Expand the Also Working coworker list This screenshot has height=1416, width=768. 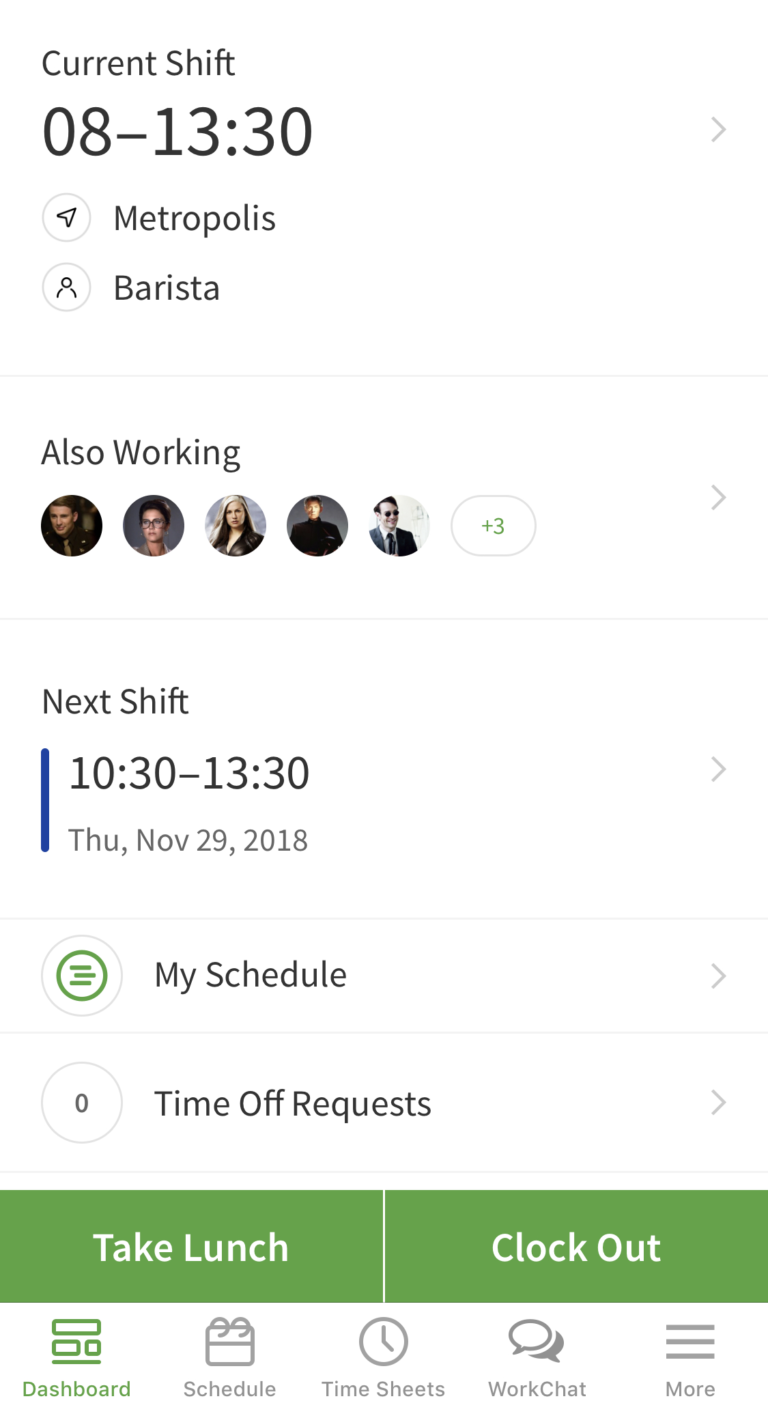tap(719, 496)
